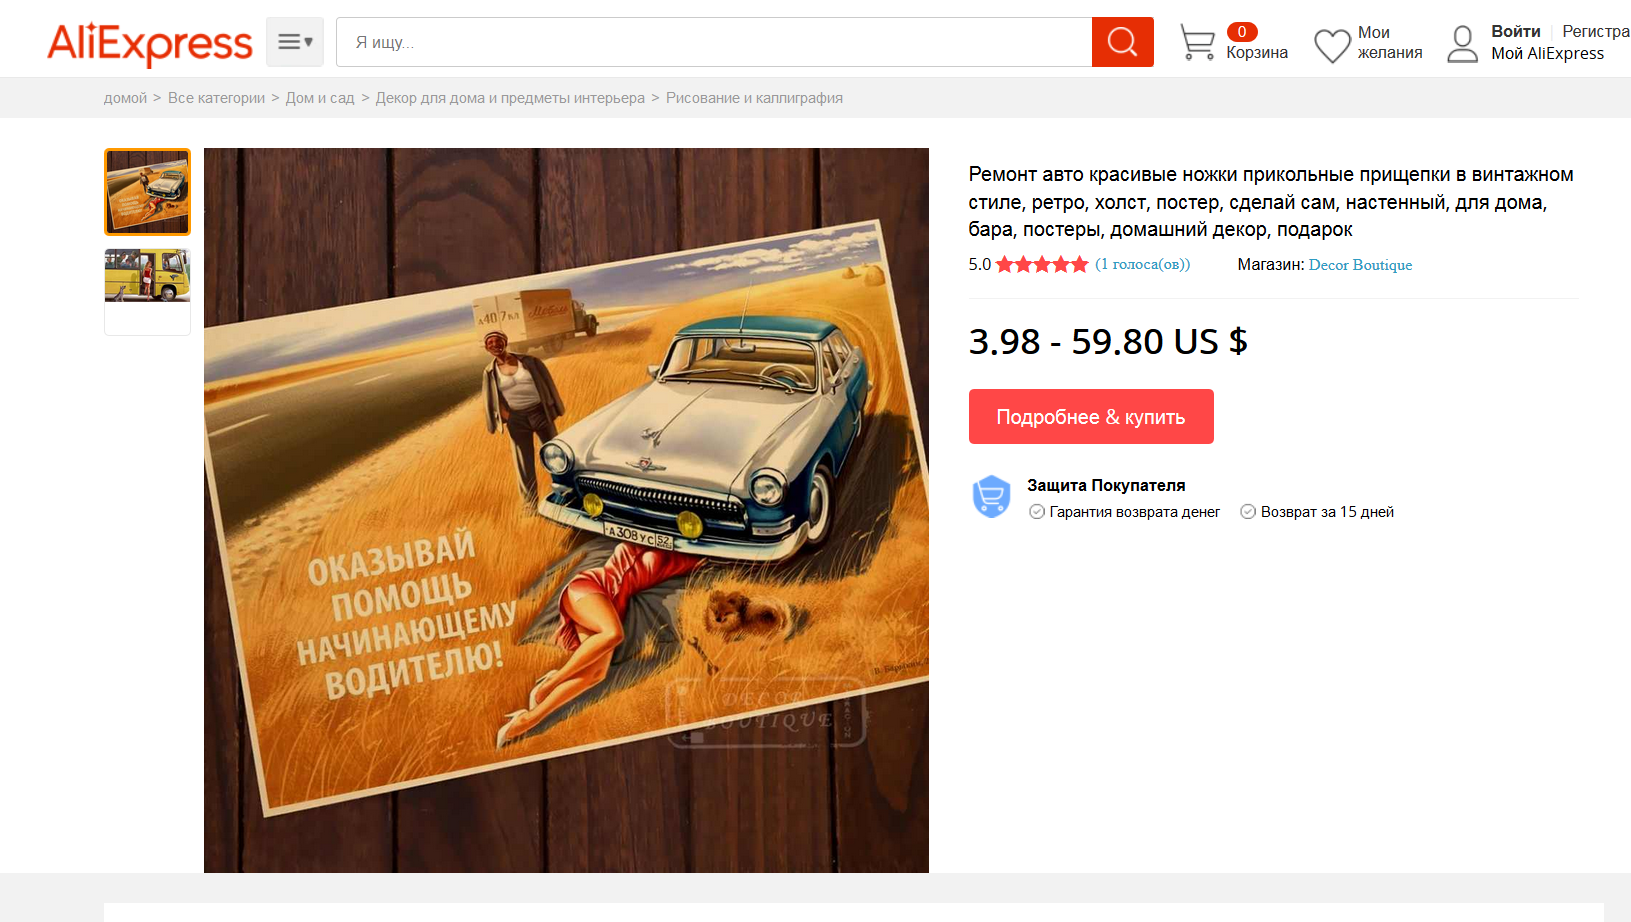Click the Buyer Protection shield icon

point(991,496)
